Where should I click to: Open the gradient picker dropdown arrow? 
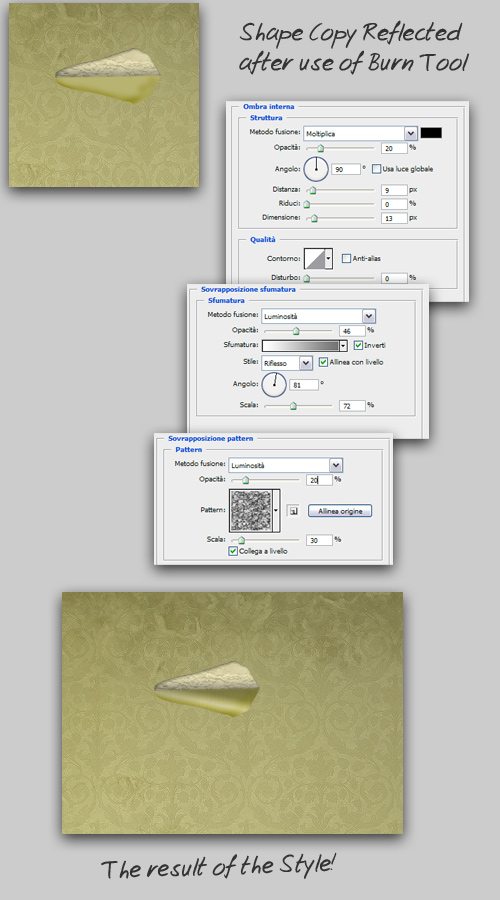(x=343, y=346)
